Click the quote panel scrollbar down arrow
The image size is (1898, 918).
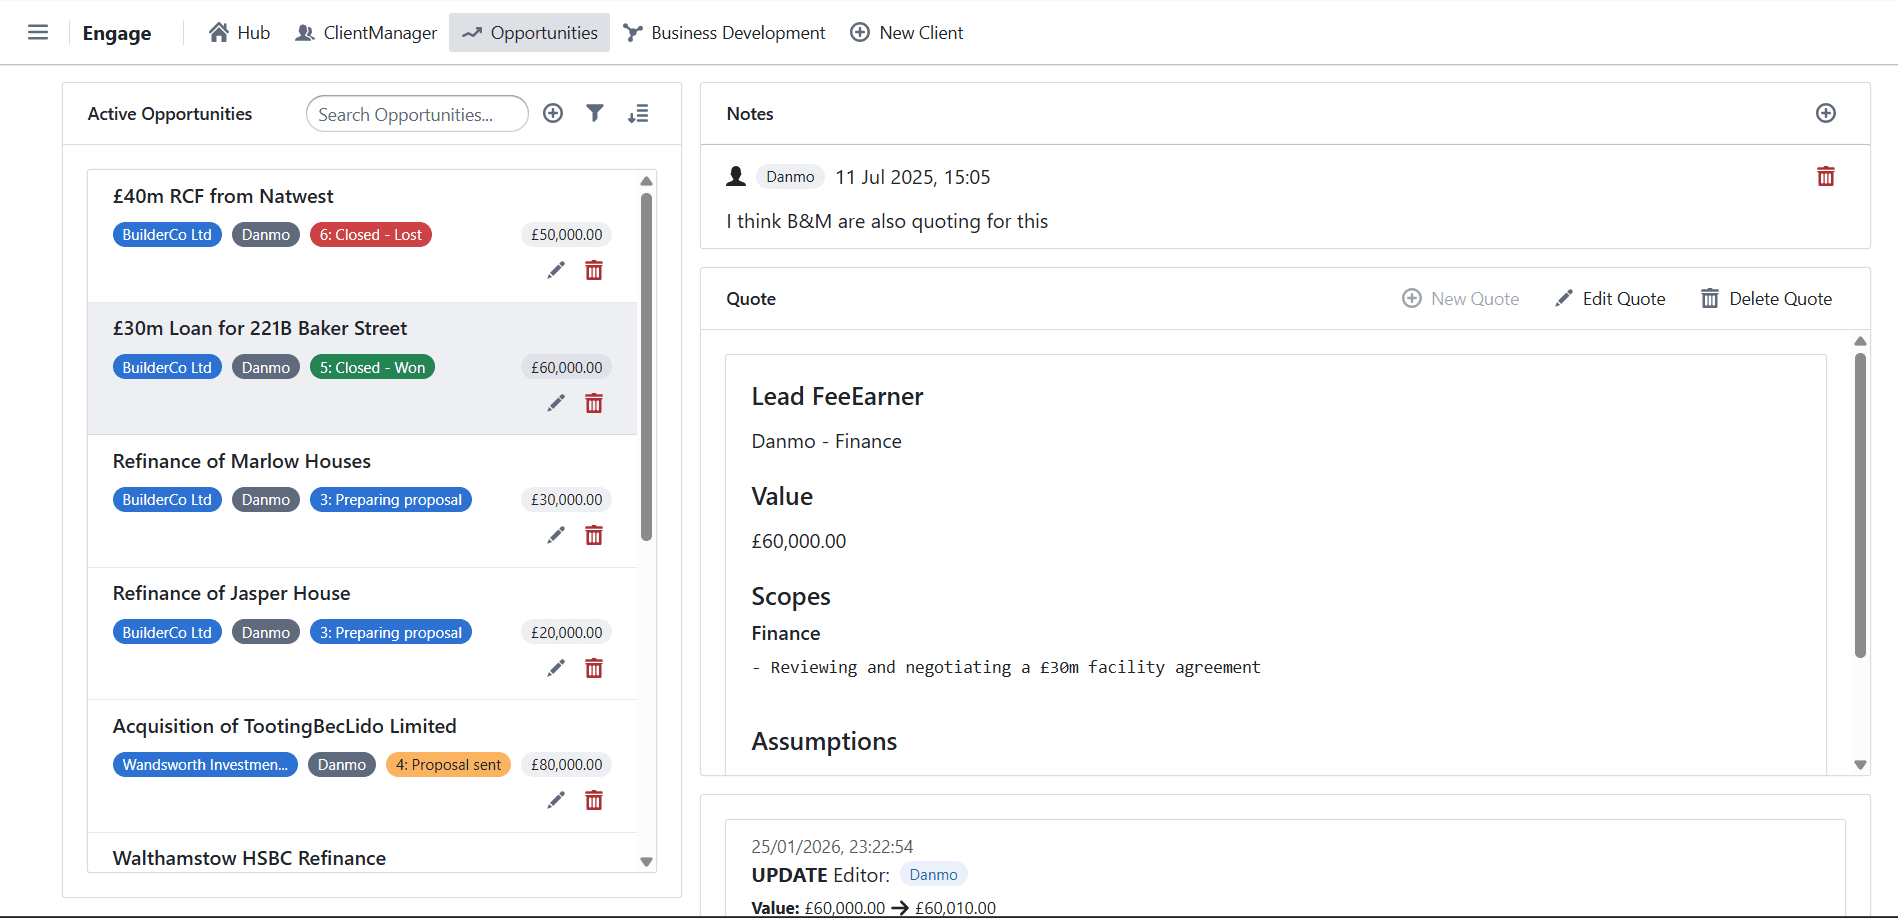[1860, 765]
